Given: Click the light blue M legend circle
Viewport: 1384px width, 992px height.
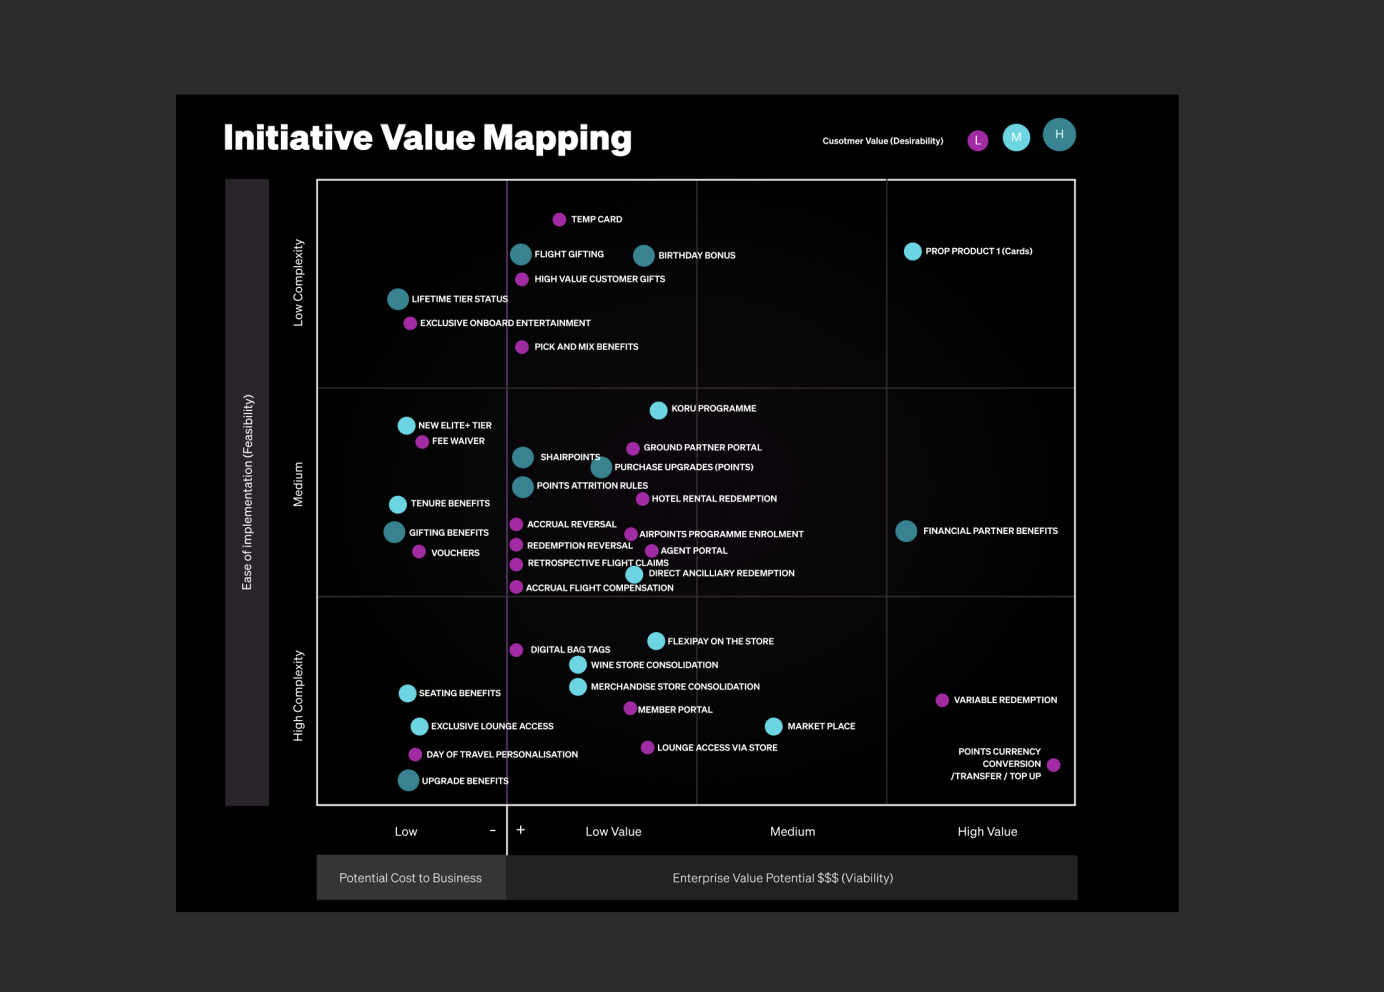Looking at the screenshot, I should point(1017,138).
